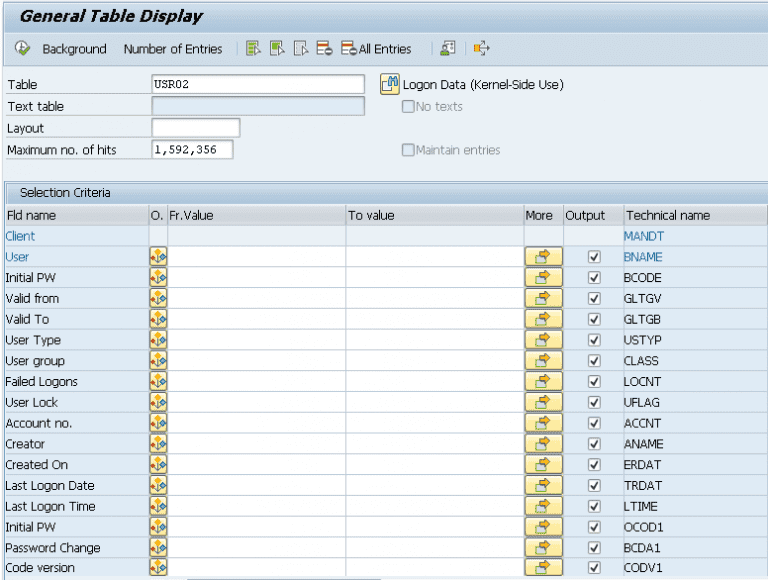Click the Maximum no. of hits field
The height and width of the screenshot is (580, 768).
[191, 150]
